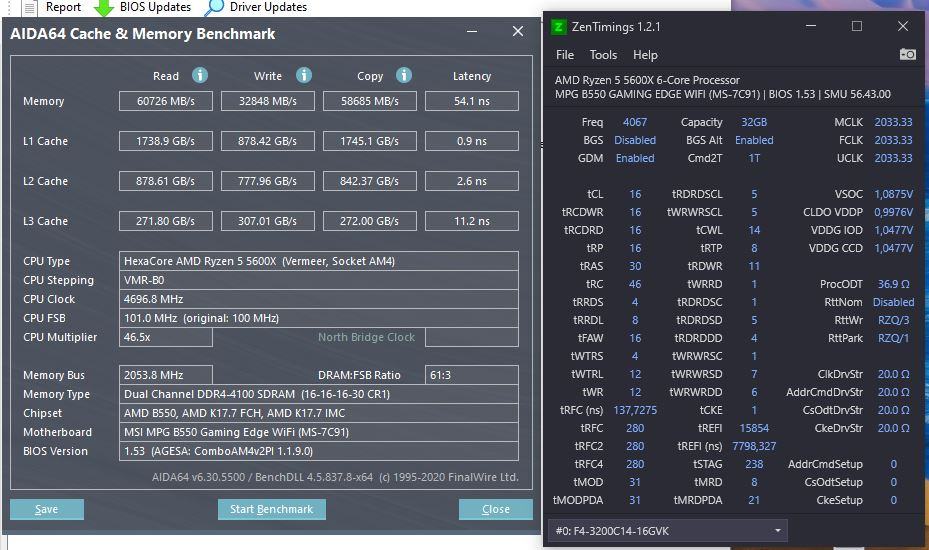
Task: Click the Memory Latency value 54.1 ns
Action: (472, 101)
